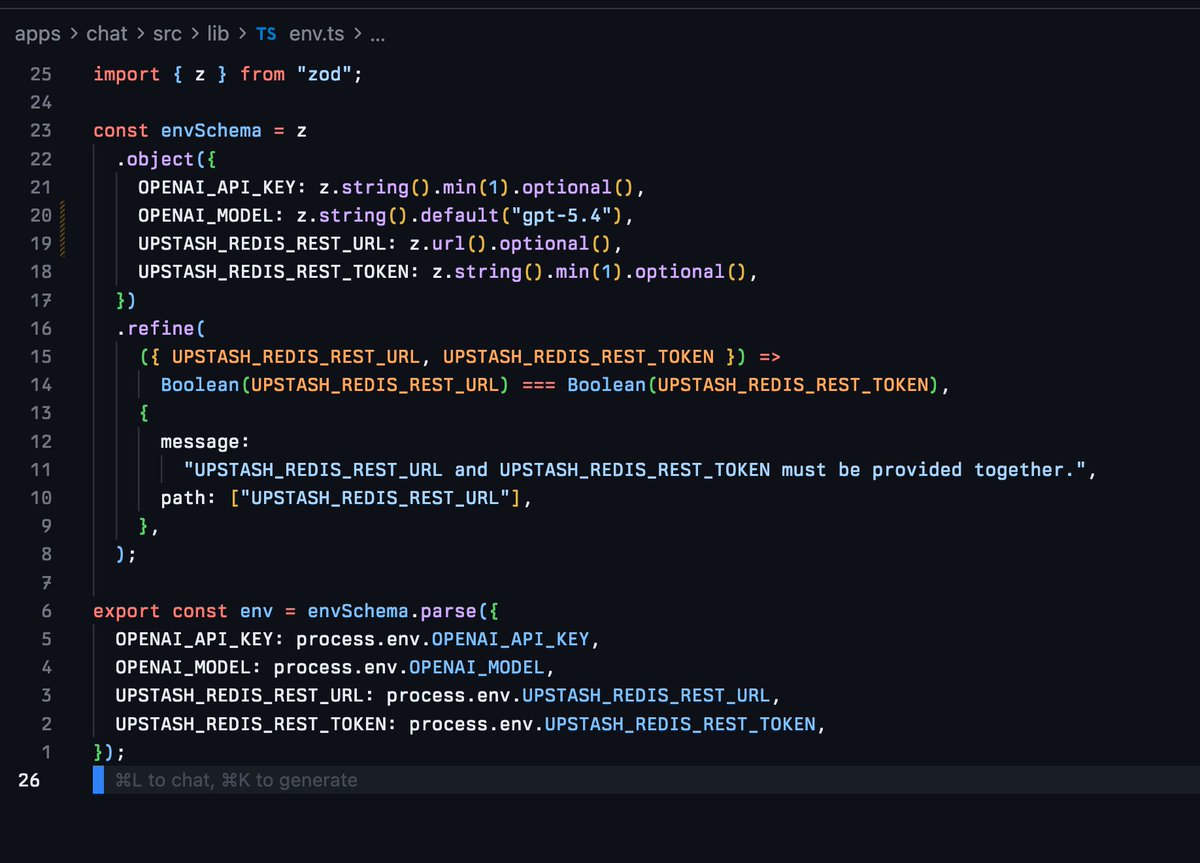Screen dimensions: 1200x863
Task: Click the "gpt-5.4" default model string
Action: 569,215
